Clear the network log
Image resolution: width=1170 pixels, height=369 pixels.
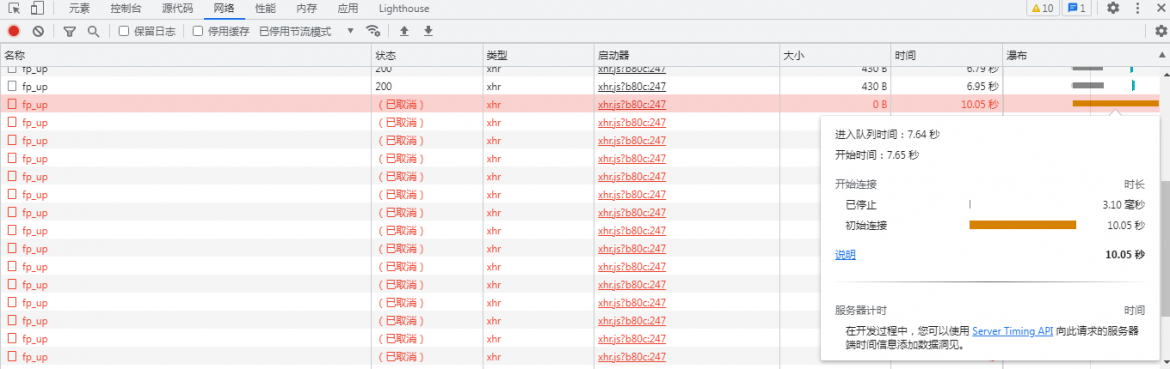tap(38, 31)
